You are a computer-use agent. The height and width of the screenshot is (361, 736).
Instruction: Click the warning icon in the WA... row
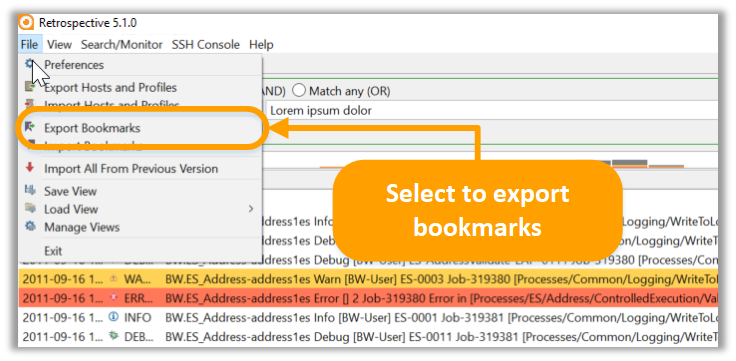(x=113, y=279)
